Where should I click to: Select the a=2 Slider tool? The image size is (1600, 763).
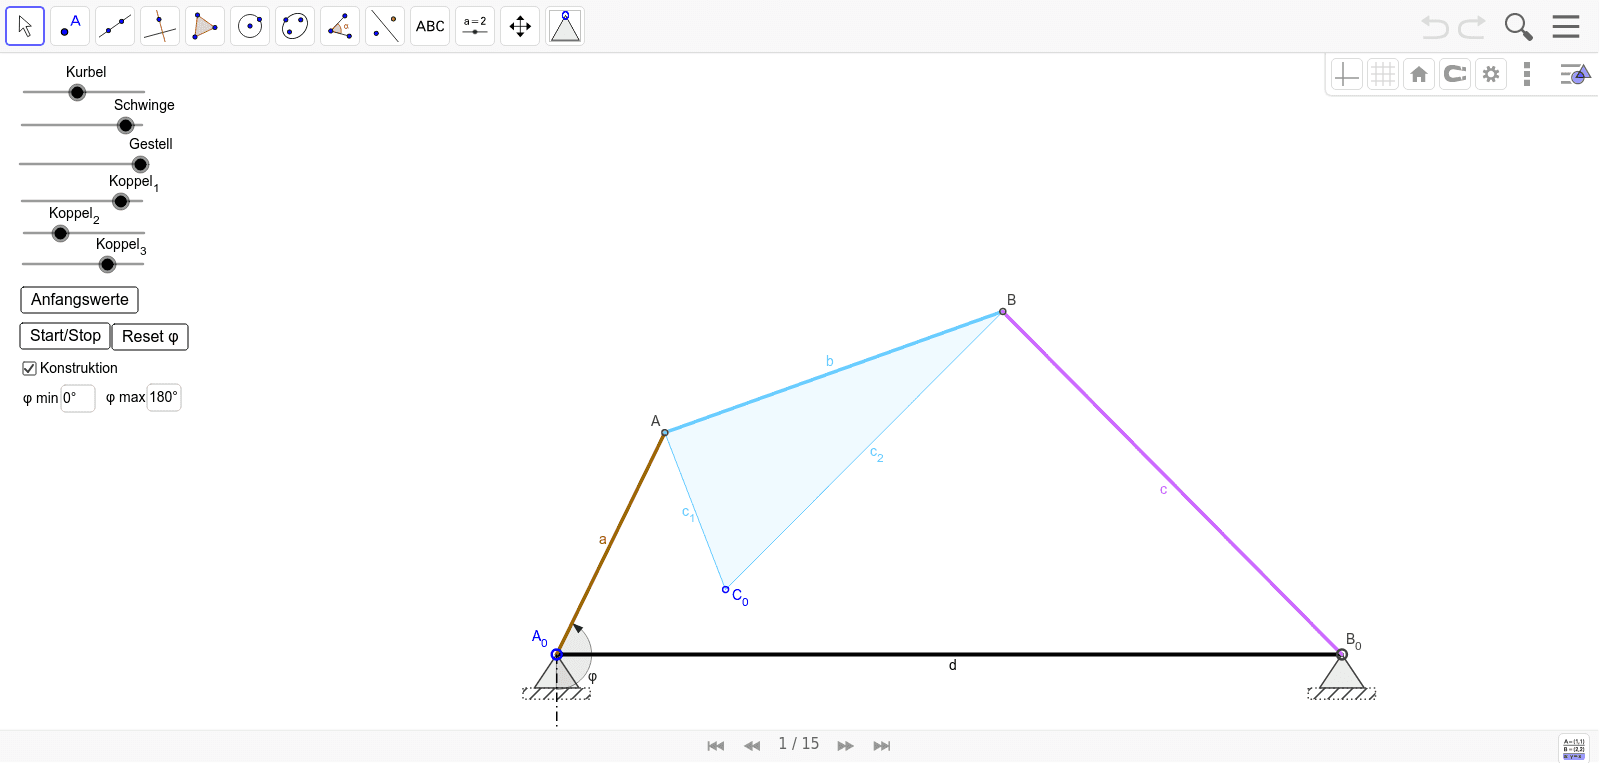(475, 26)
